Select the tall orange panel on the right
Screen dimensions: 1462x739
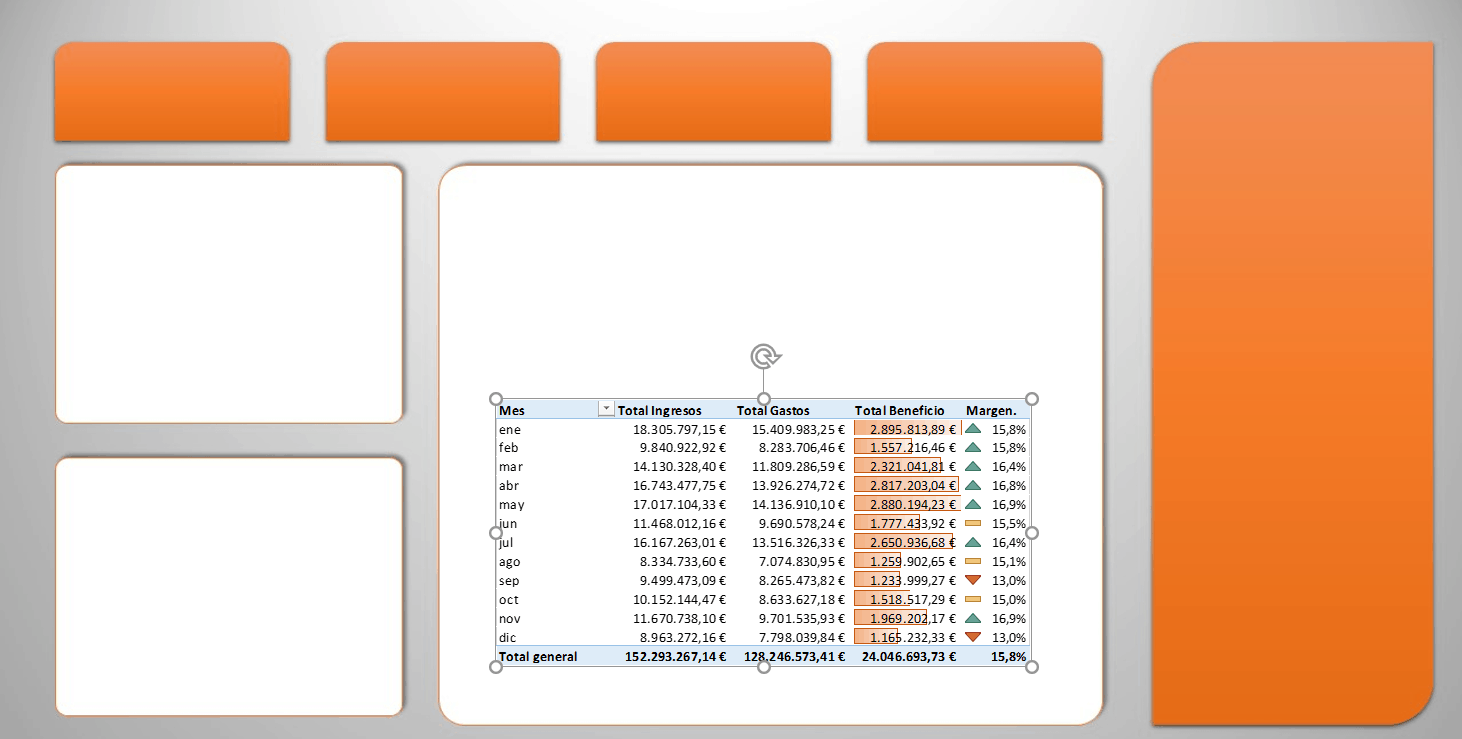coord(1293,383)
